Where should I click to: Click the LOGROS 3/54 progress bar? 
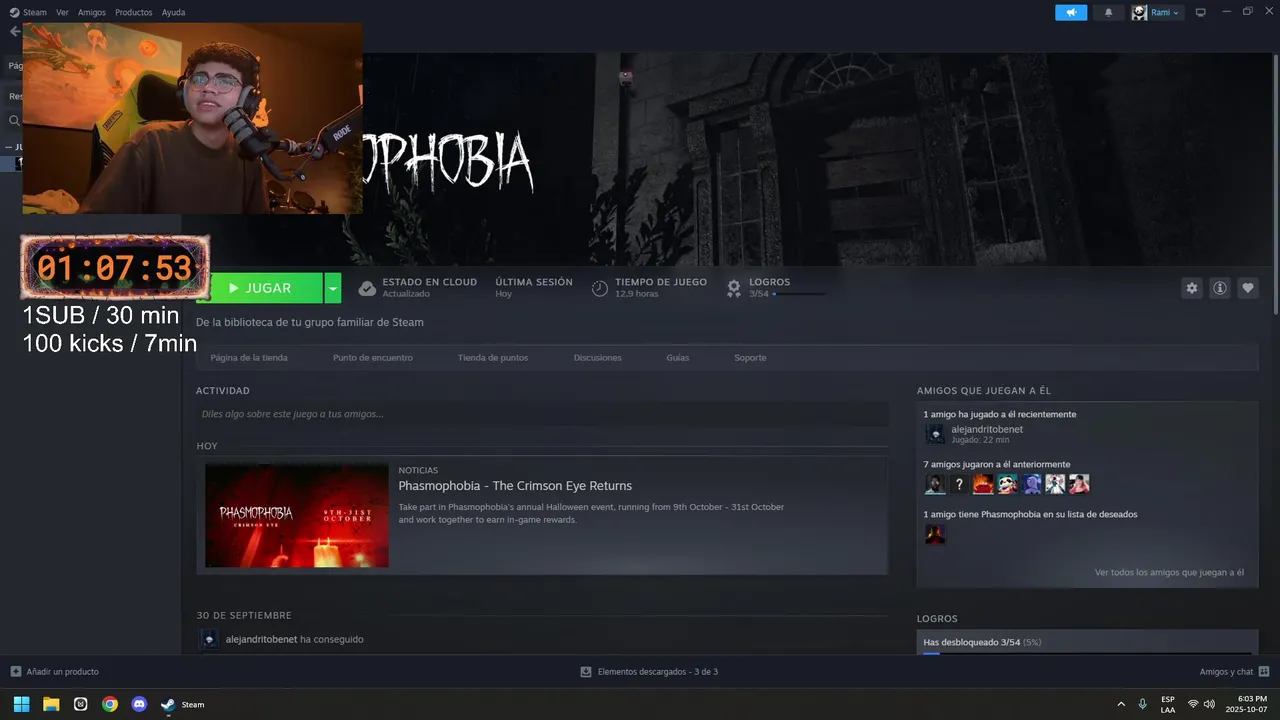pos(799,294)
